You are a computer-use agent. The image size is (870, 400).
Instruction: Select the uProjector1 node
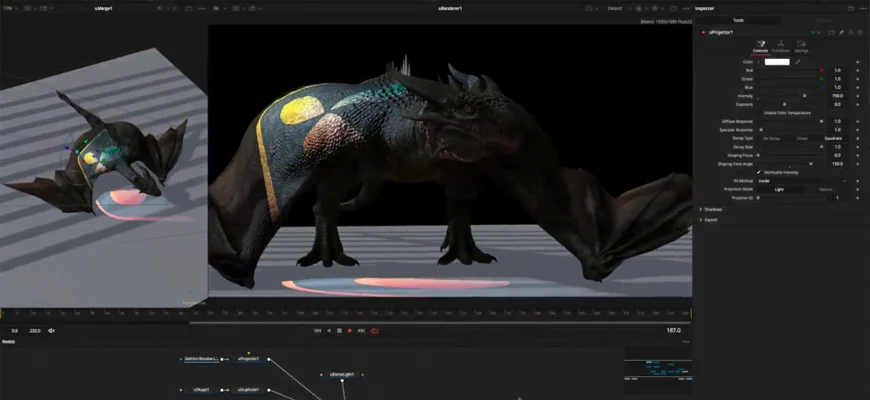[x=248, y=359]
